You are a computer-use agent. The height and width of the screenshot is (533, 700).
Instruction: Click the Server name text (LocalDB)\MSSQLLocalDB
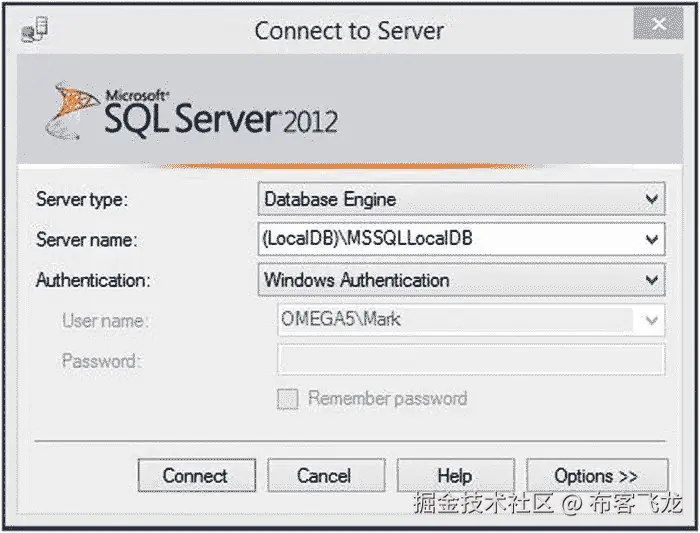pos(367,238)
